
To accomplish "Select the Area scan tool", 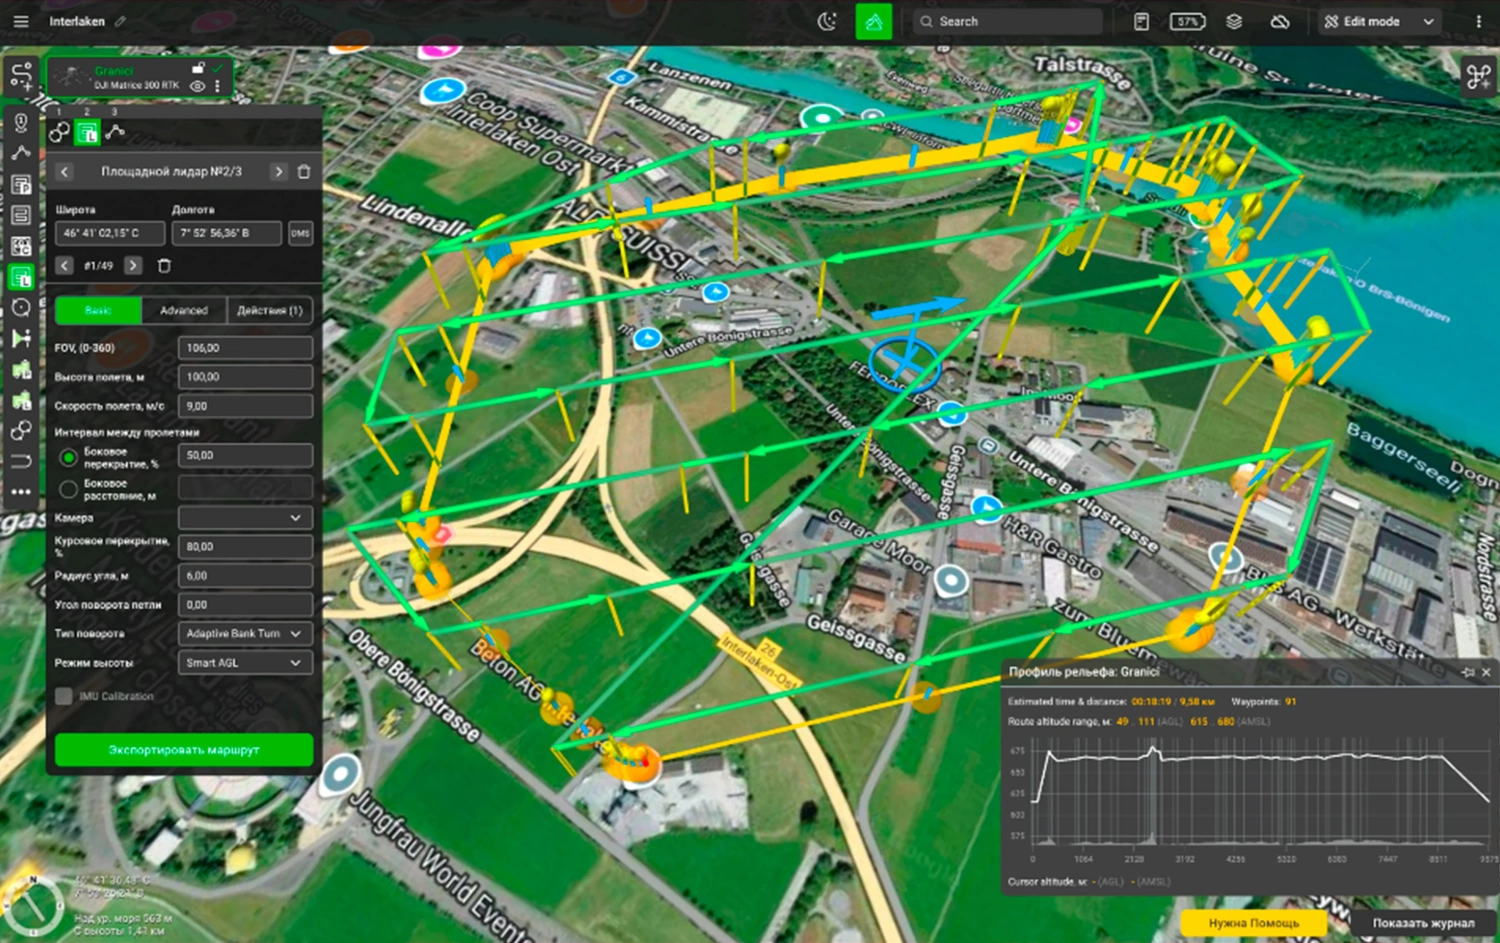I will click(21, 215).
